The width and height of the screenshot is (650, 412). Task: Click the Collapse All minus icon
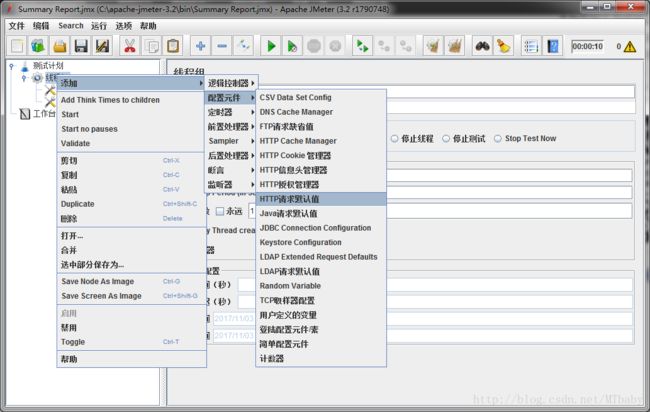point(222,46)
